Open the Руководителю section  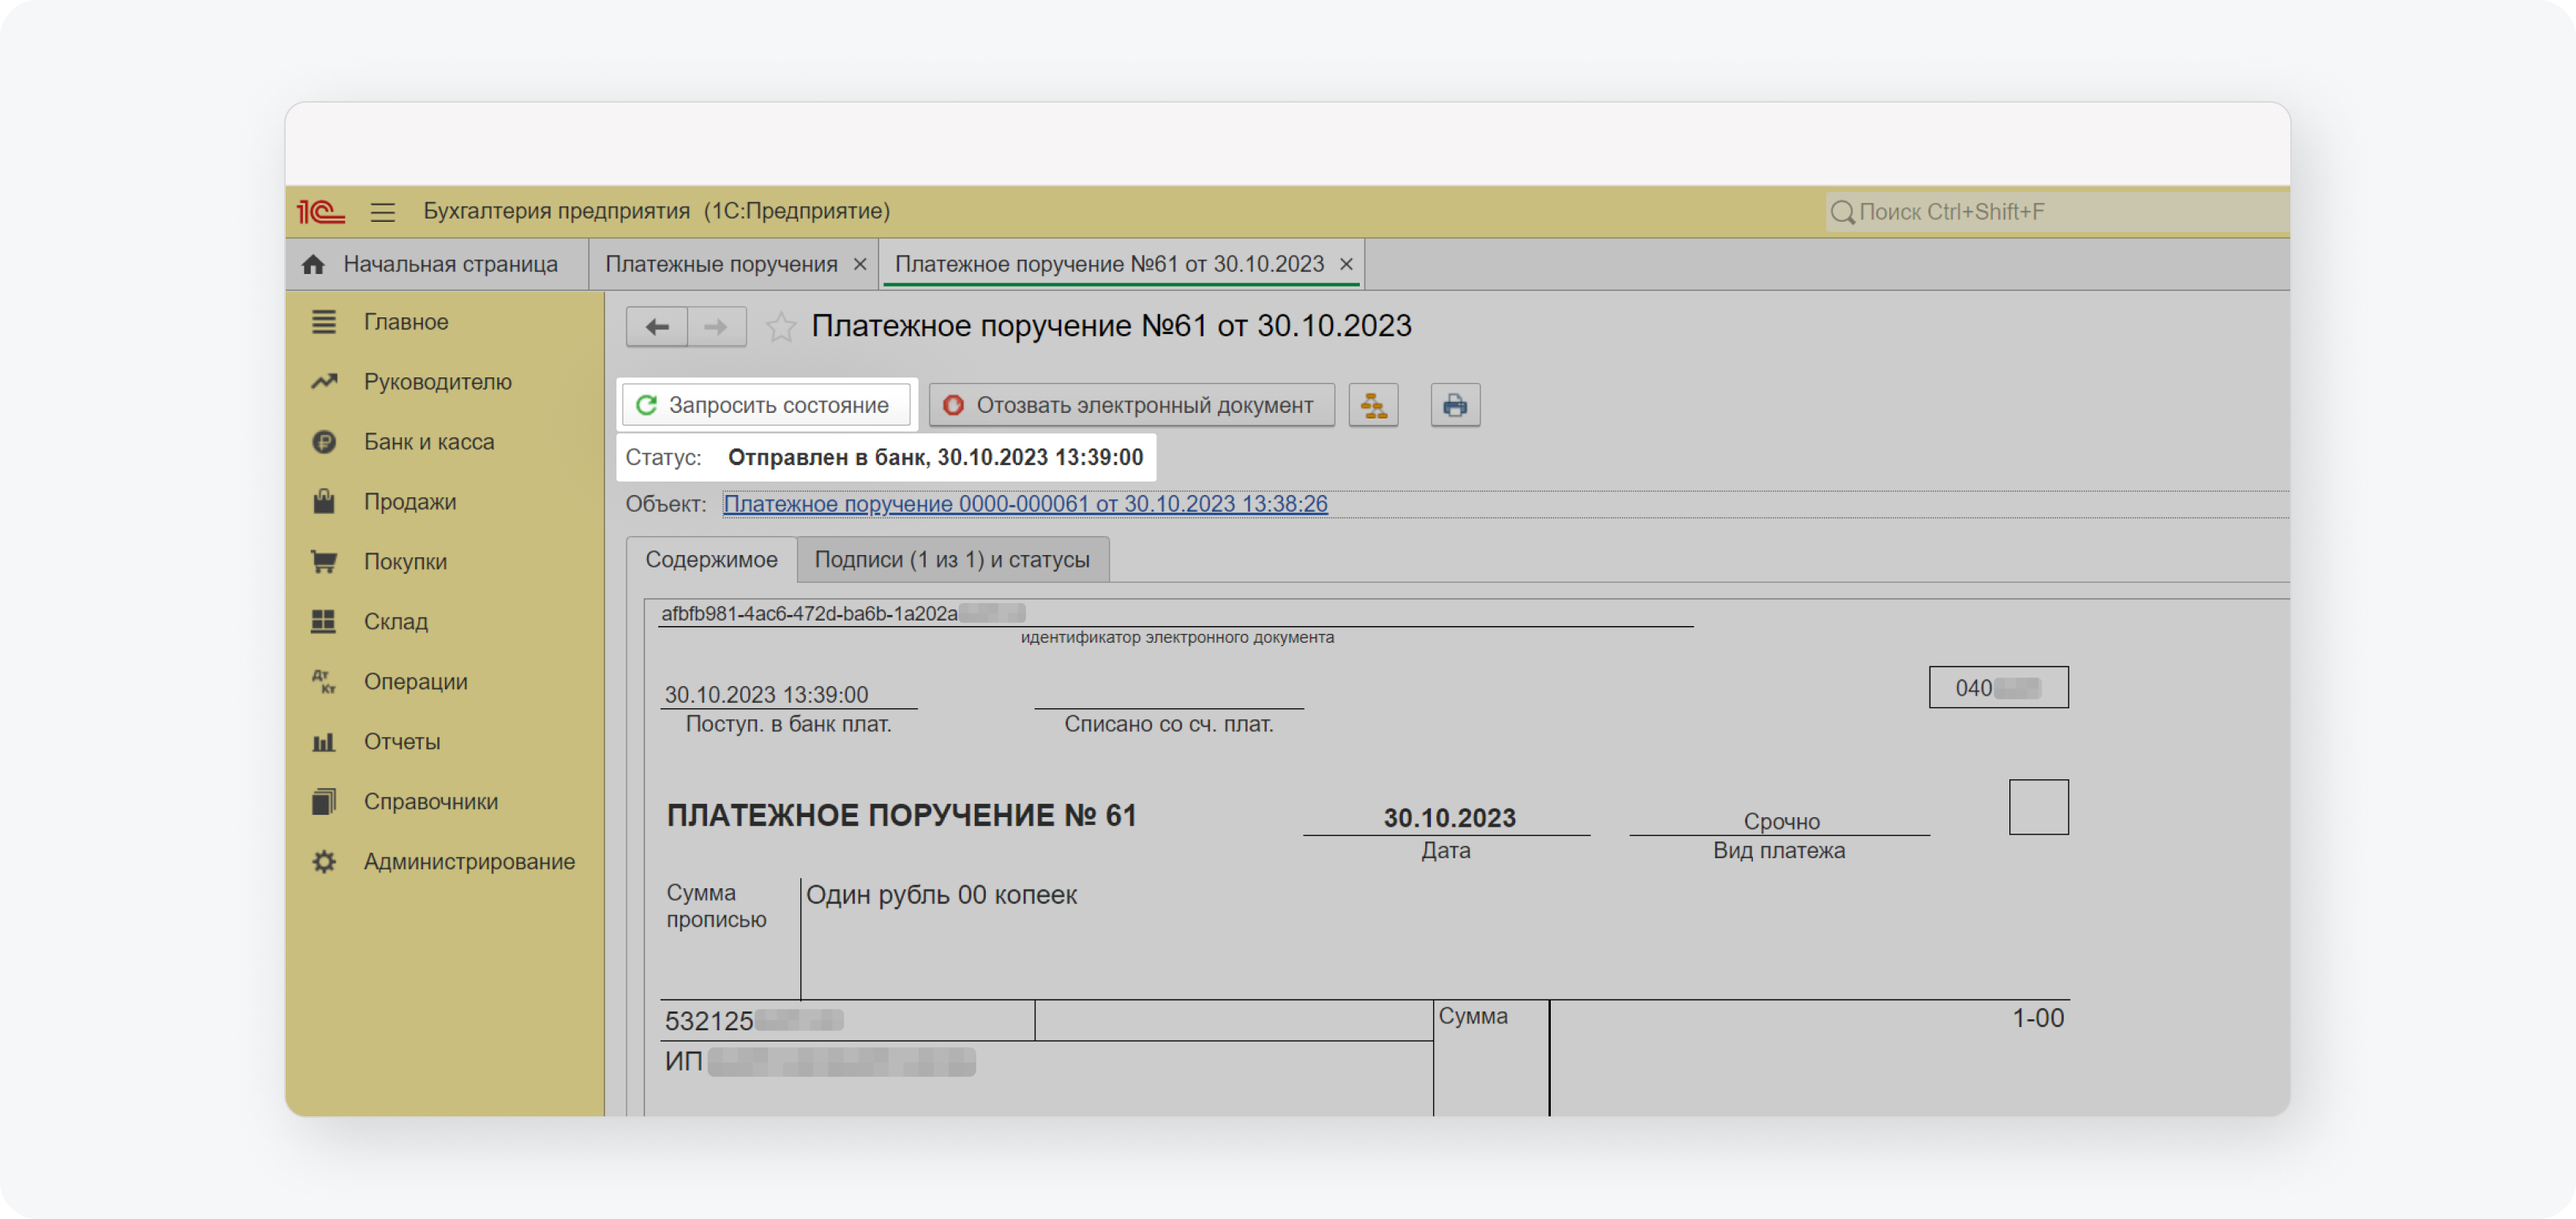pos(438,382)
